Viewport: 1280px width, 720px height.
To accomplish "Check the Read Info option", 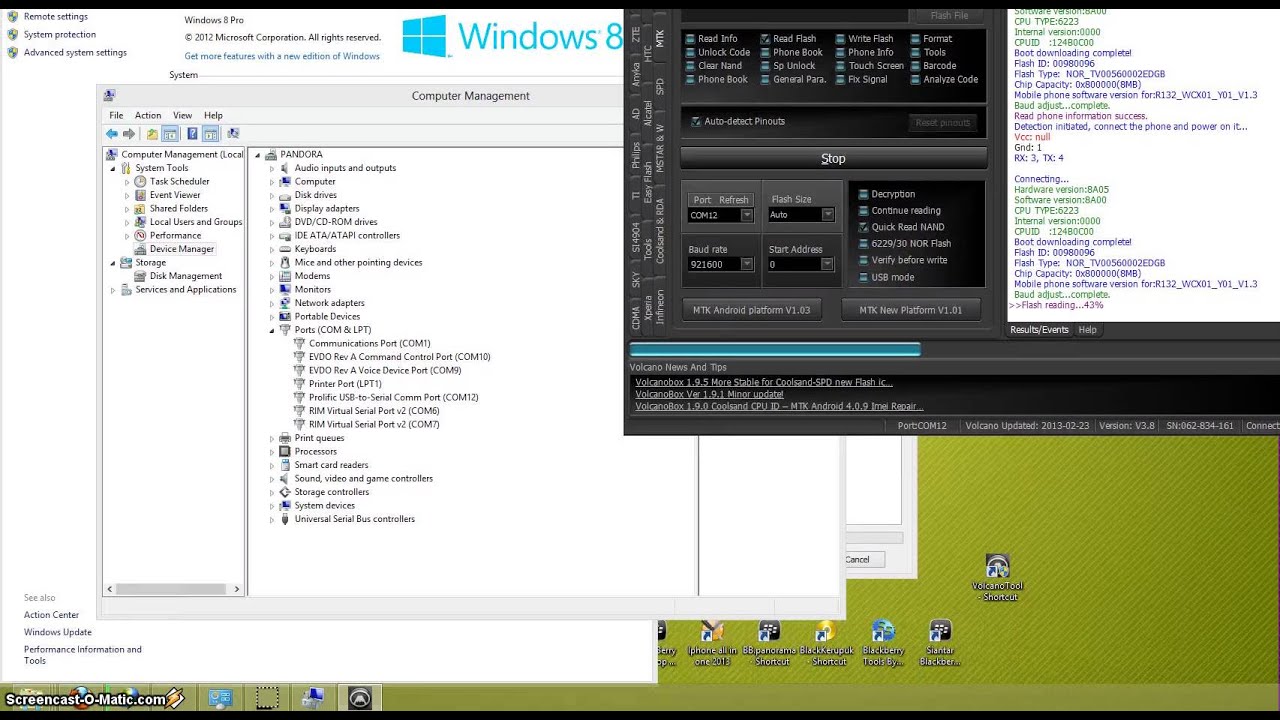I will (690, 39).
